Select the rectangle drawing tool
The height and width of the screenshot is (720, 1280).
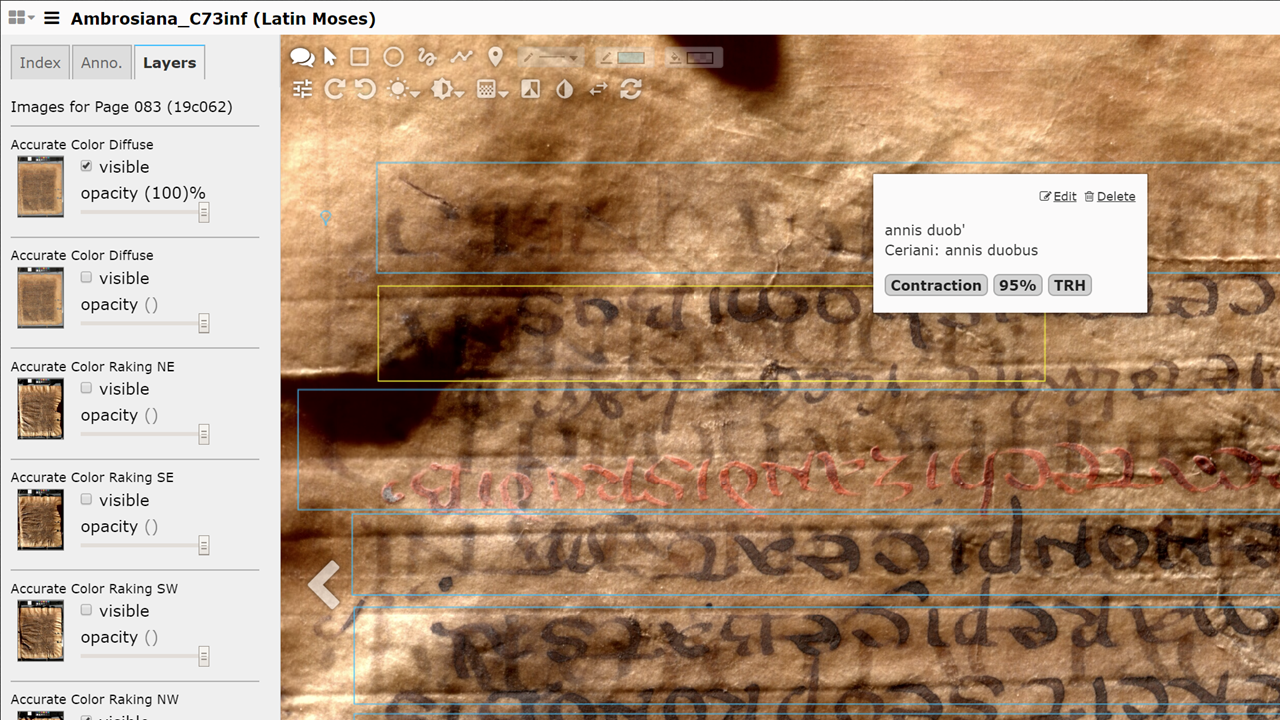tap(360, 58)
